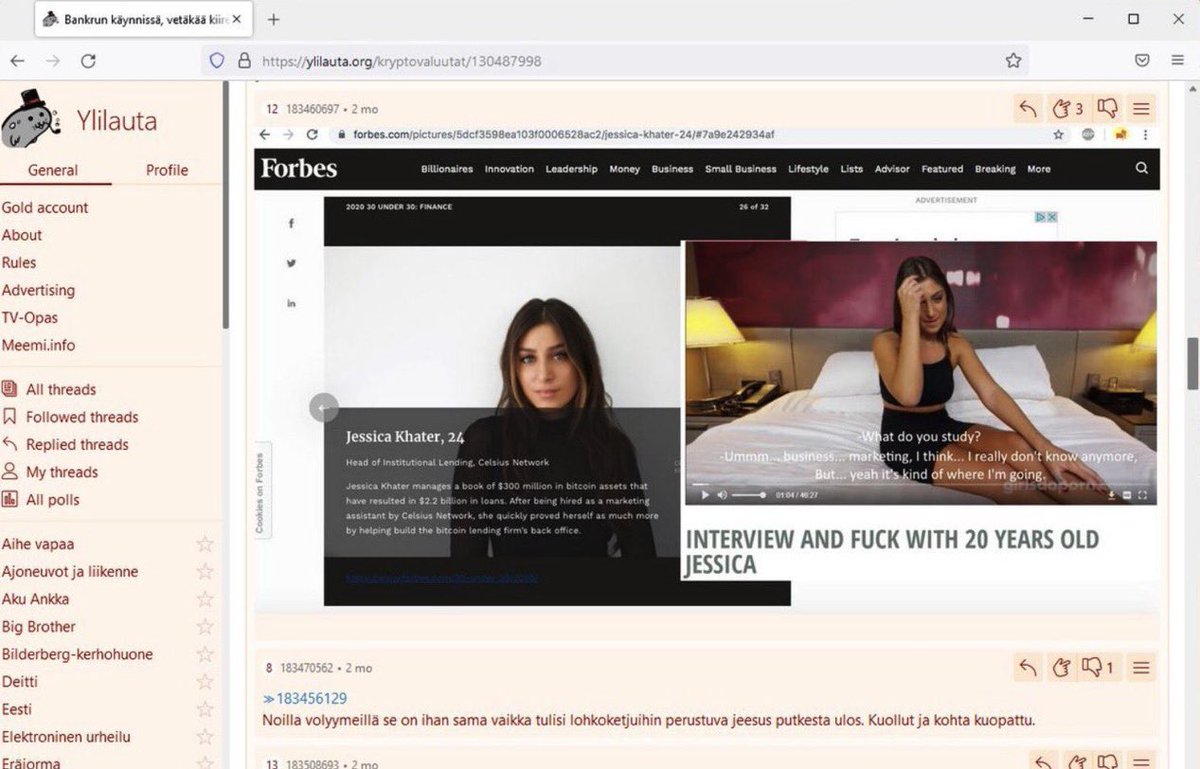
Task: Reply to post 183460697 using the arrow icon
Action: pos(1028,108)
